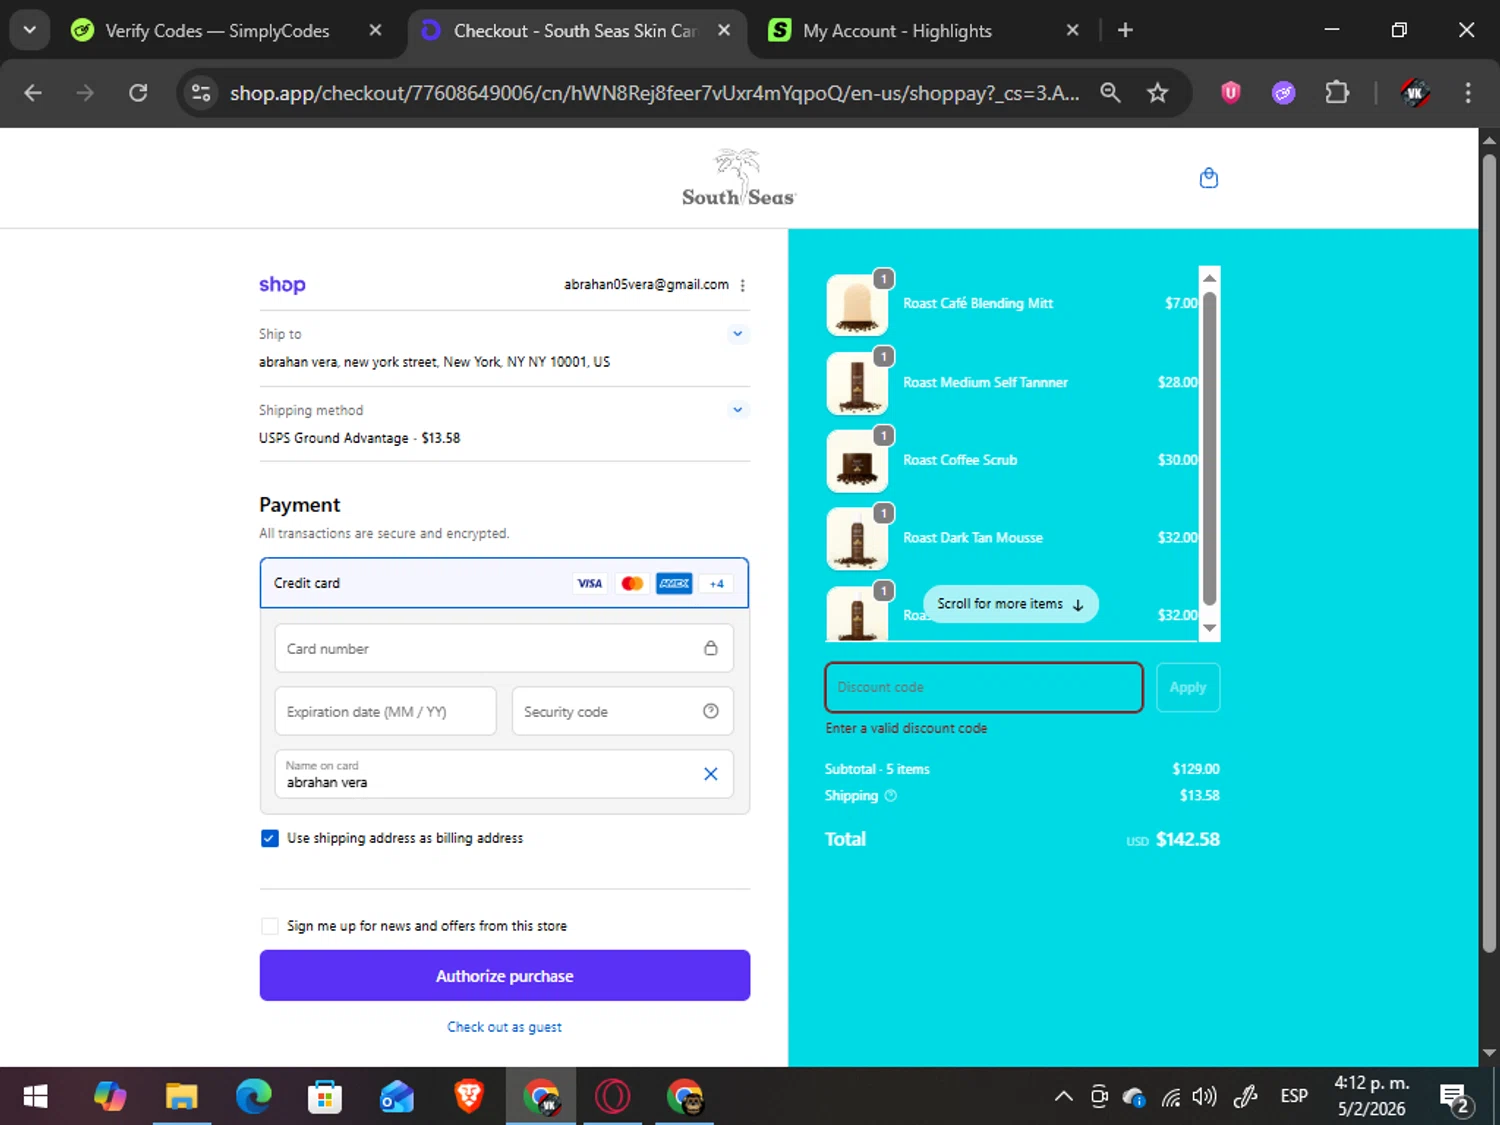Focus the Security code field
This screenshot has height=1125, width=1500.
[622, 711]
